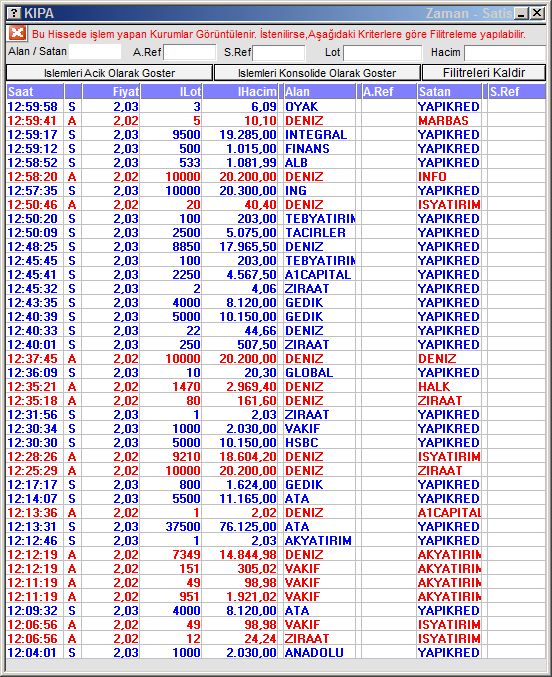552x677 pixels.
Task: Select the 14.844,98 volume cell
Action: 240,554
